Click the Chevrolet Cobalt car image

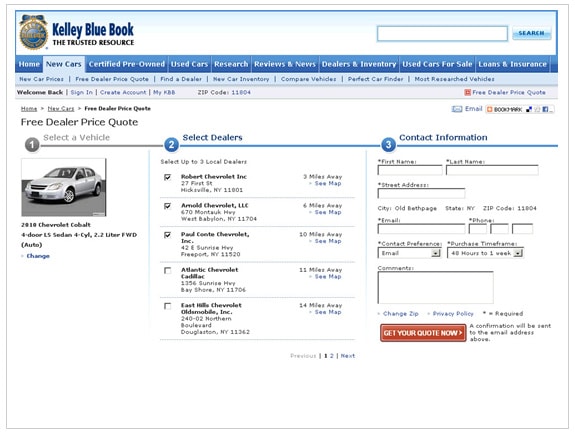click(x=64, y=187)
